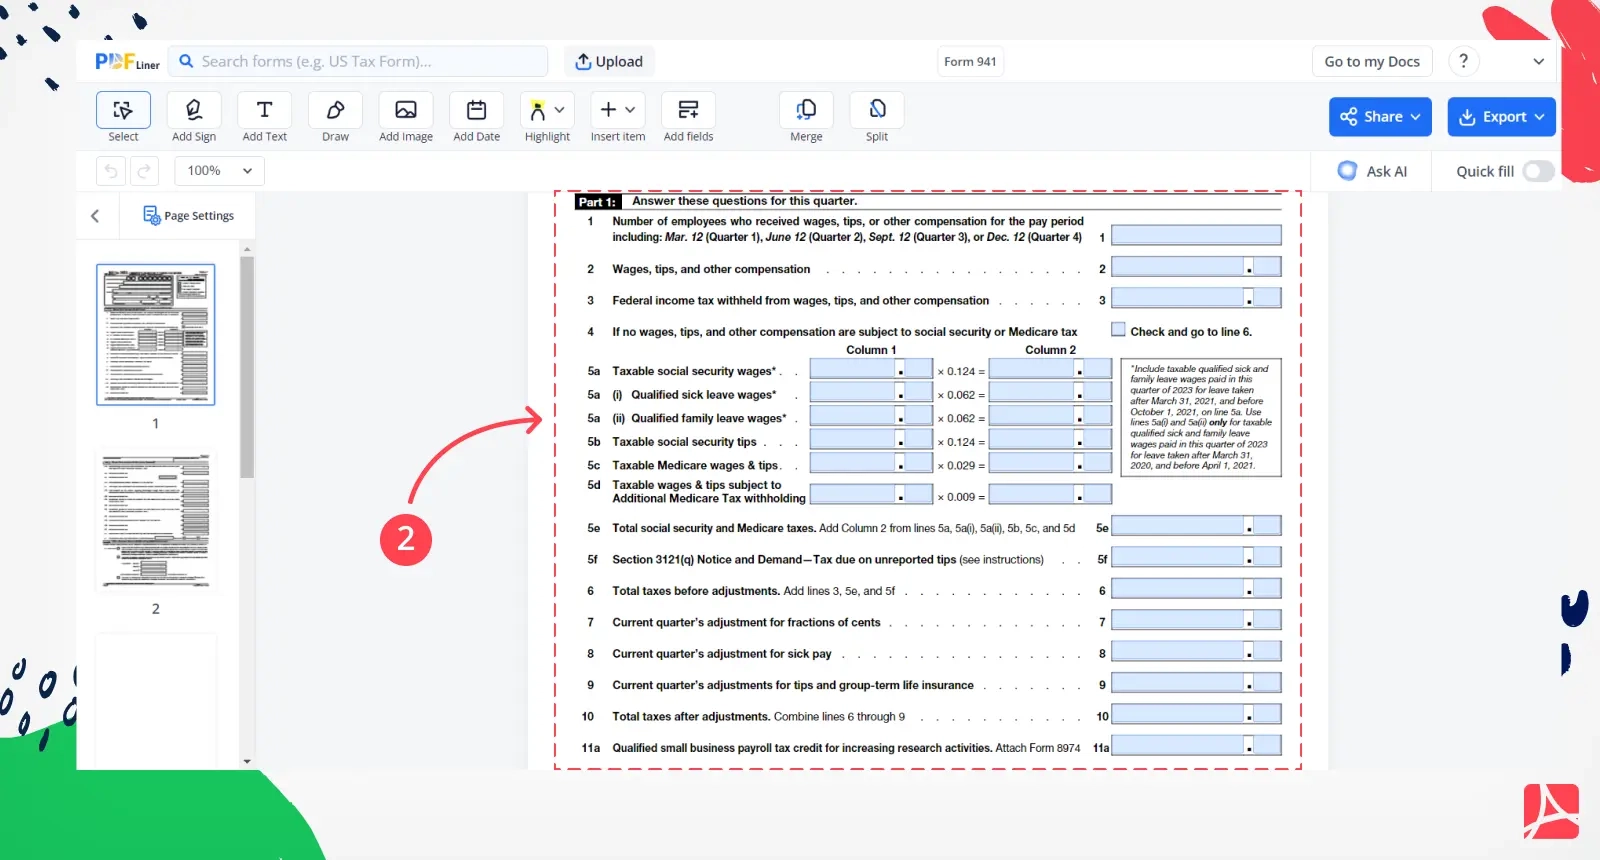
Task: Open the Add Sign tool
Action: pyautogui.click(x=194, y=110)
